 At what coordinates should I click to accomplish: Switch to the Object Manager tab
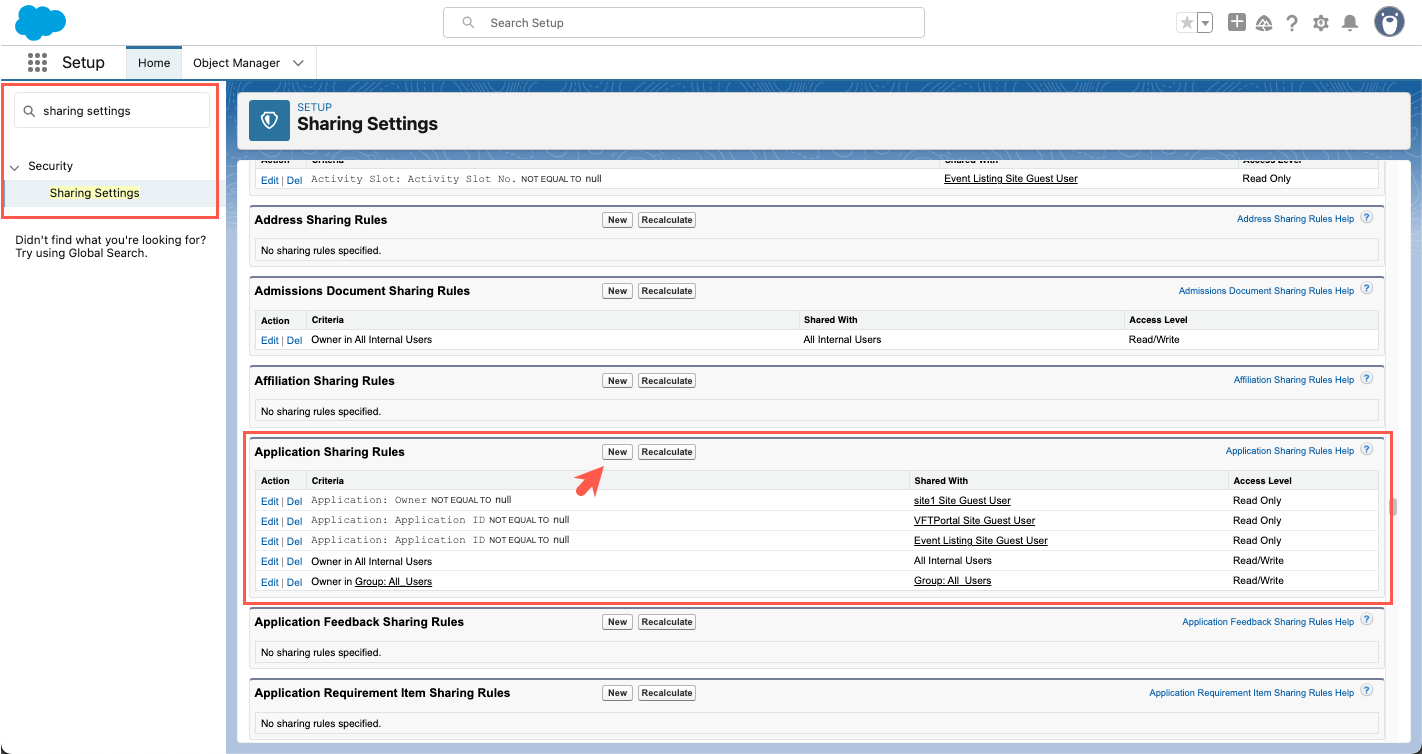tap(236, 63)
